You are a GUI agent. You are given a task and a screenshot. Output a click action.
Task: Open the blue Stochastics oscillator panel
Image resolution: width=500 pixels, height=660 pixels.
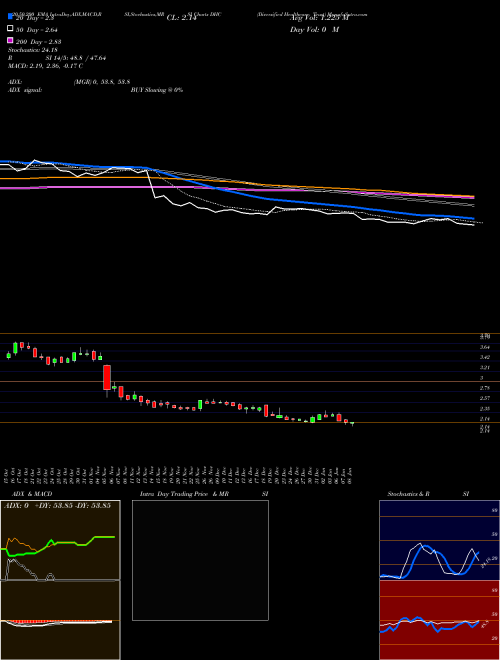pos(439,540)
